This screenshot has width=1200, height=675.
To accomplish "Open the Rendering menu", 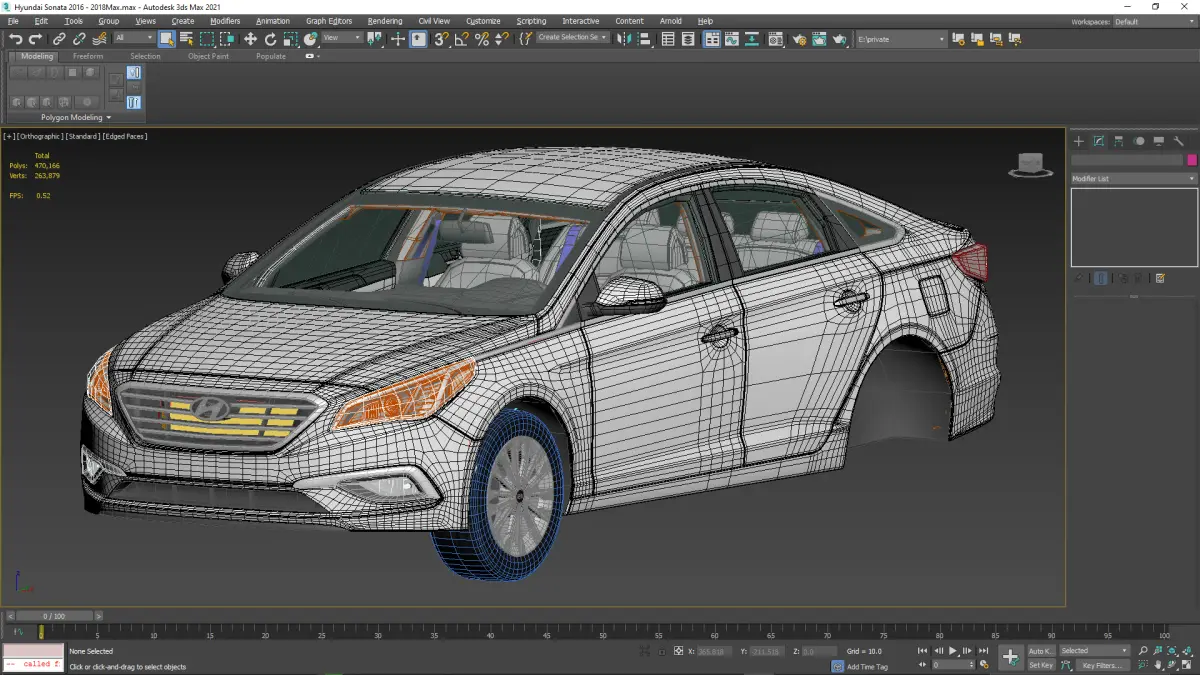I will (385, 21).
